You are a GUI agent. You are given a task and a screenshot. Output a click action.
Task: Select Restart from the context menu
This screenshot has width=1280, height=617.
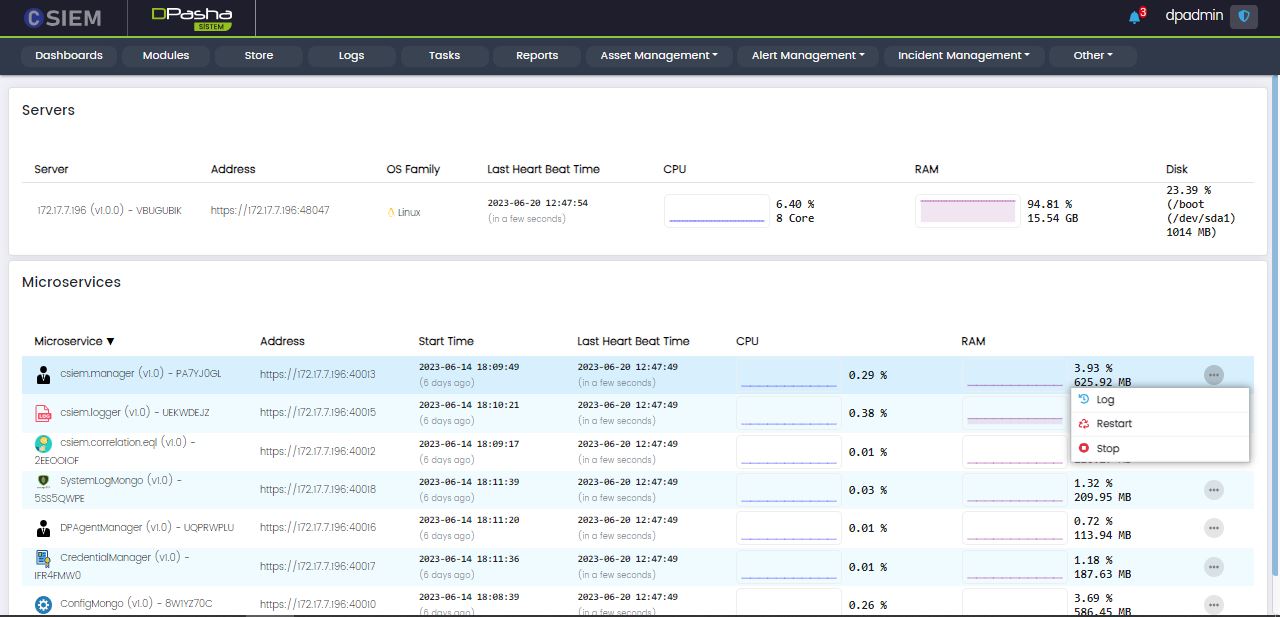tap(1113, 424)
